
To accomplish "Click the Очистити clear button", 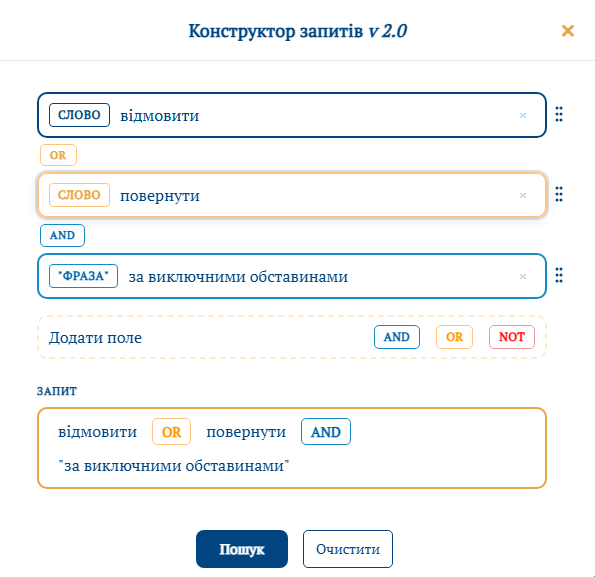I will [348, 549].
